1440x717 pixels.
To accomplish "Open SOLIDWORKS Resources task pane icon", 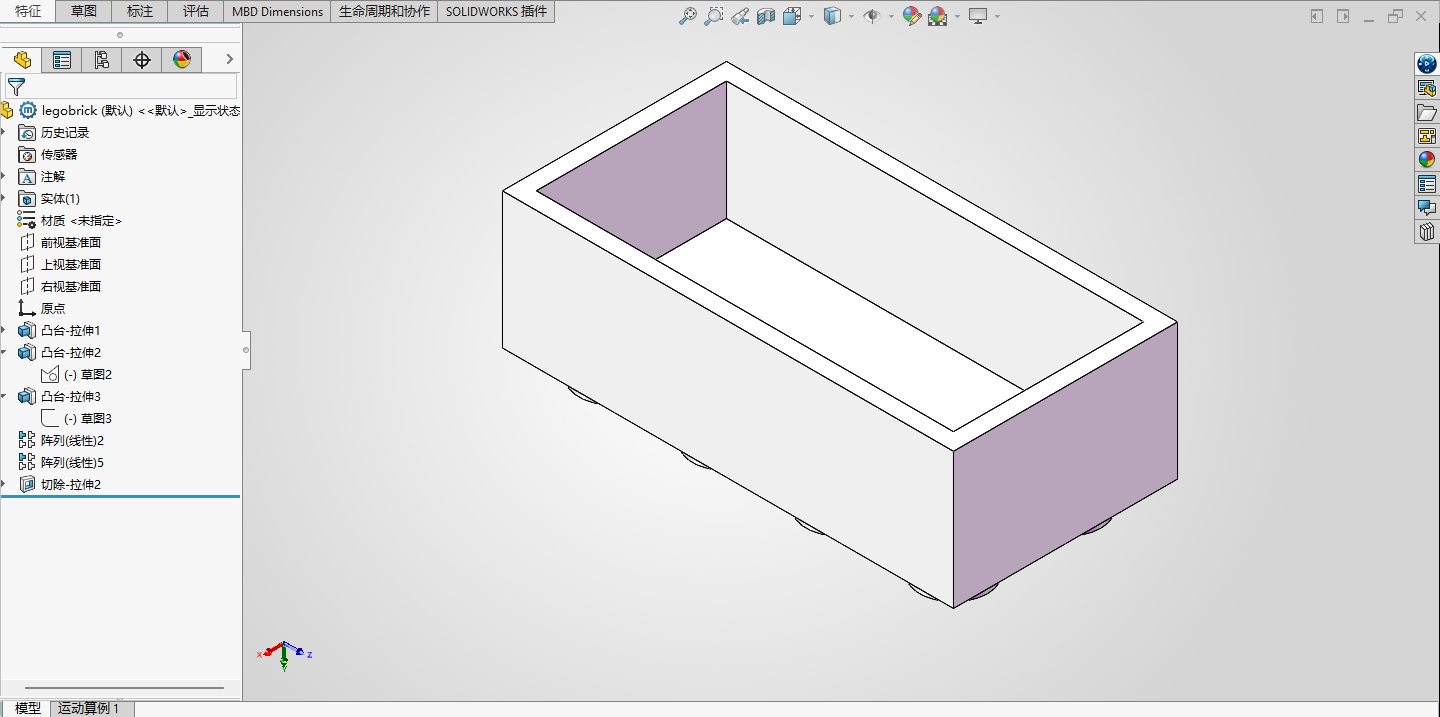I will [1427, 64].
